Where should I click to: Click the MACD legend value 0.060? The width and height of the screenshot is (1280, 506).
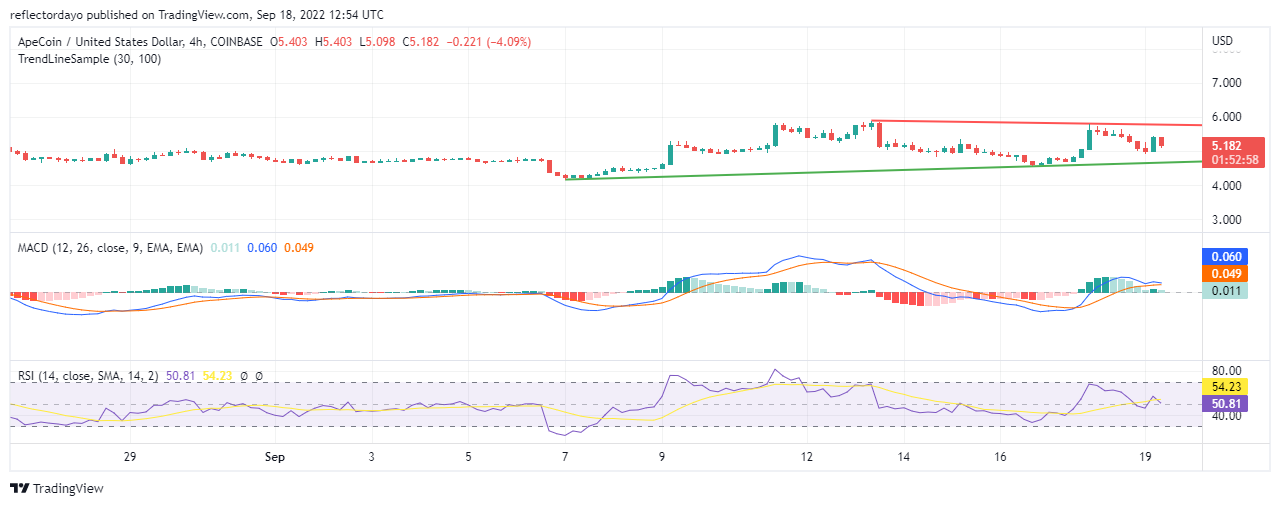[262, 247]
